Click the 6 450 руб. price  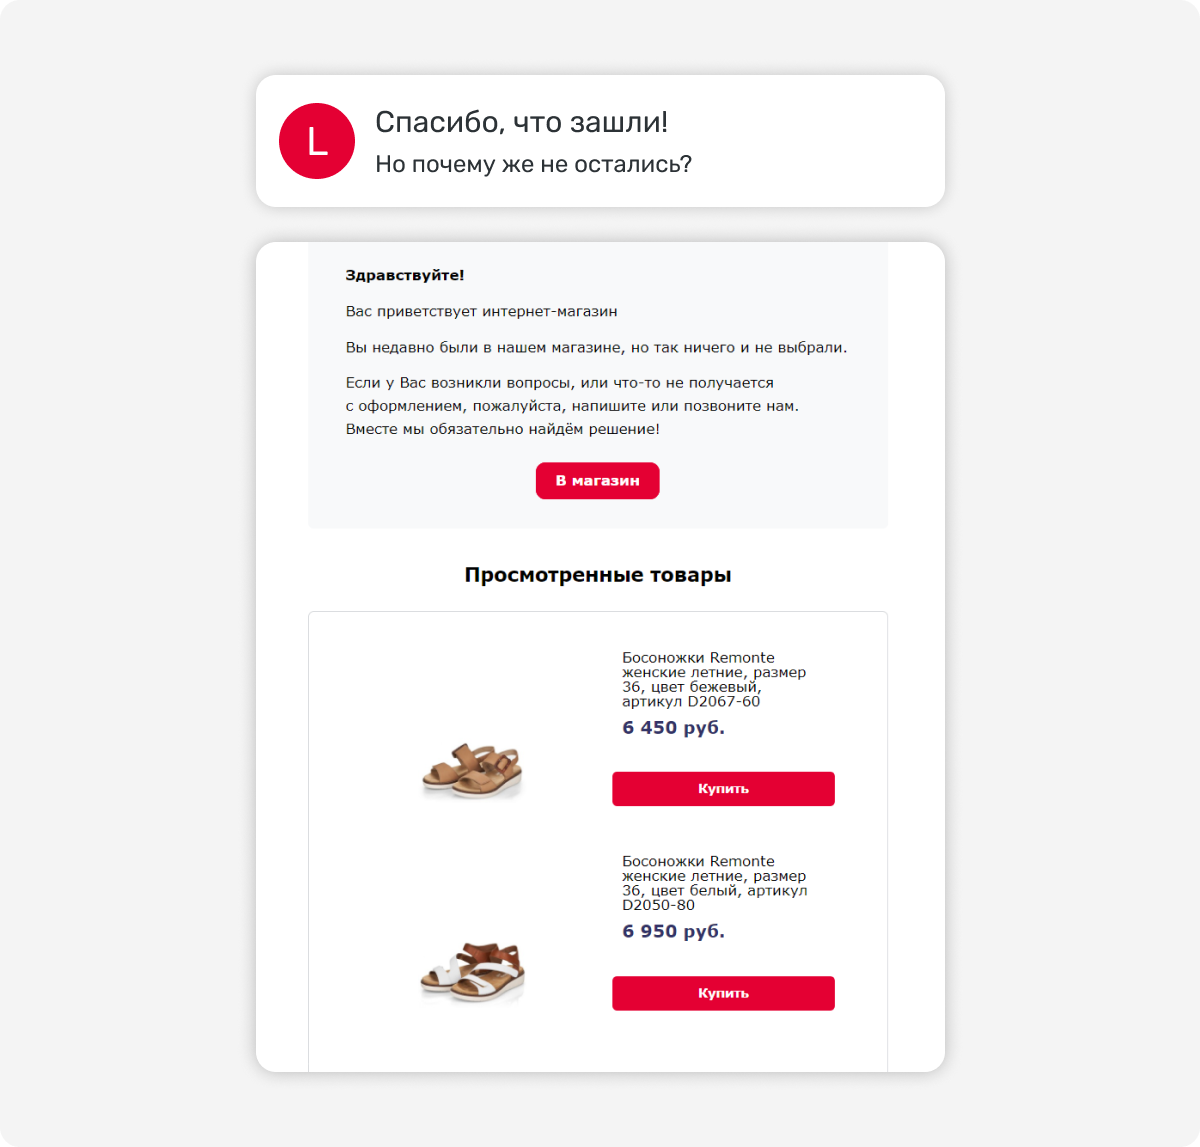pos(673,728)
